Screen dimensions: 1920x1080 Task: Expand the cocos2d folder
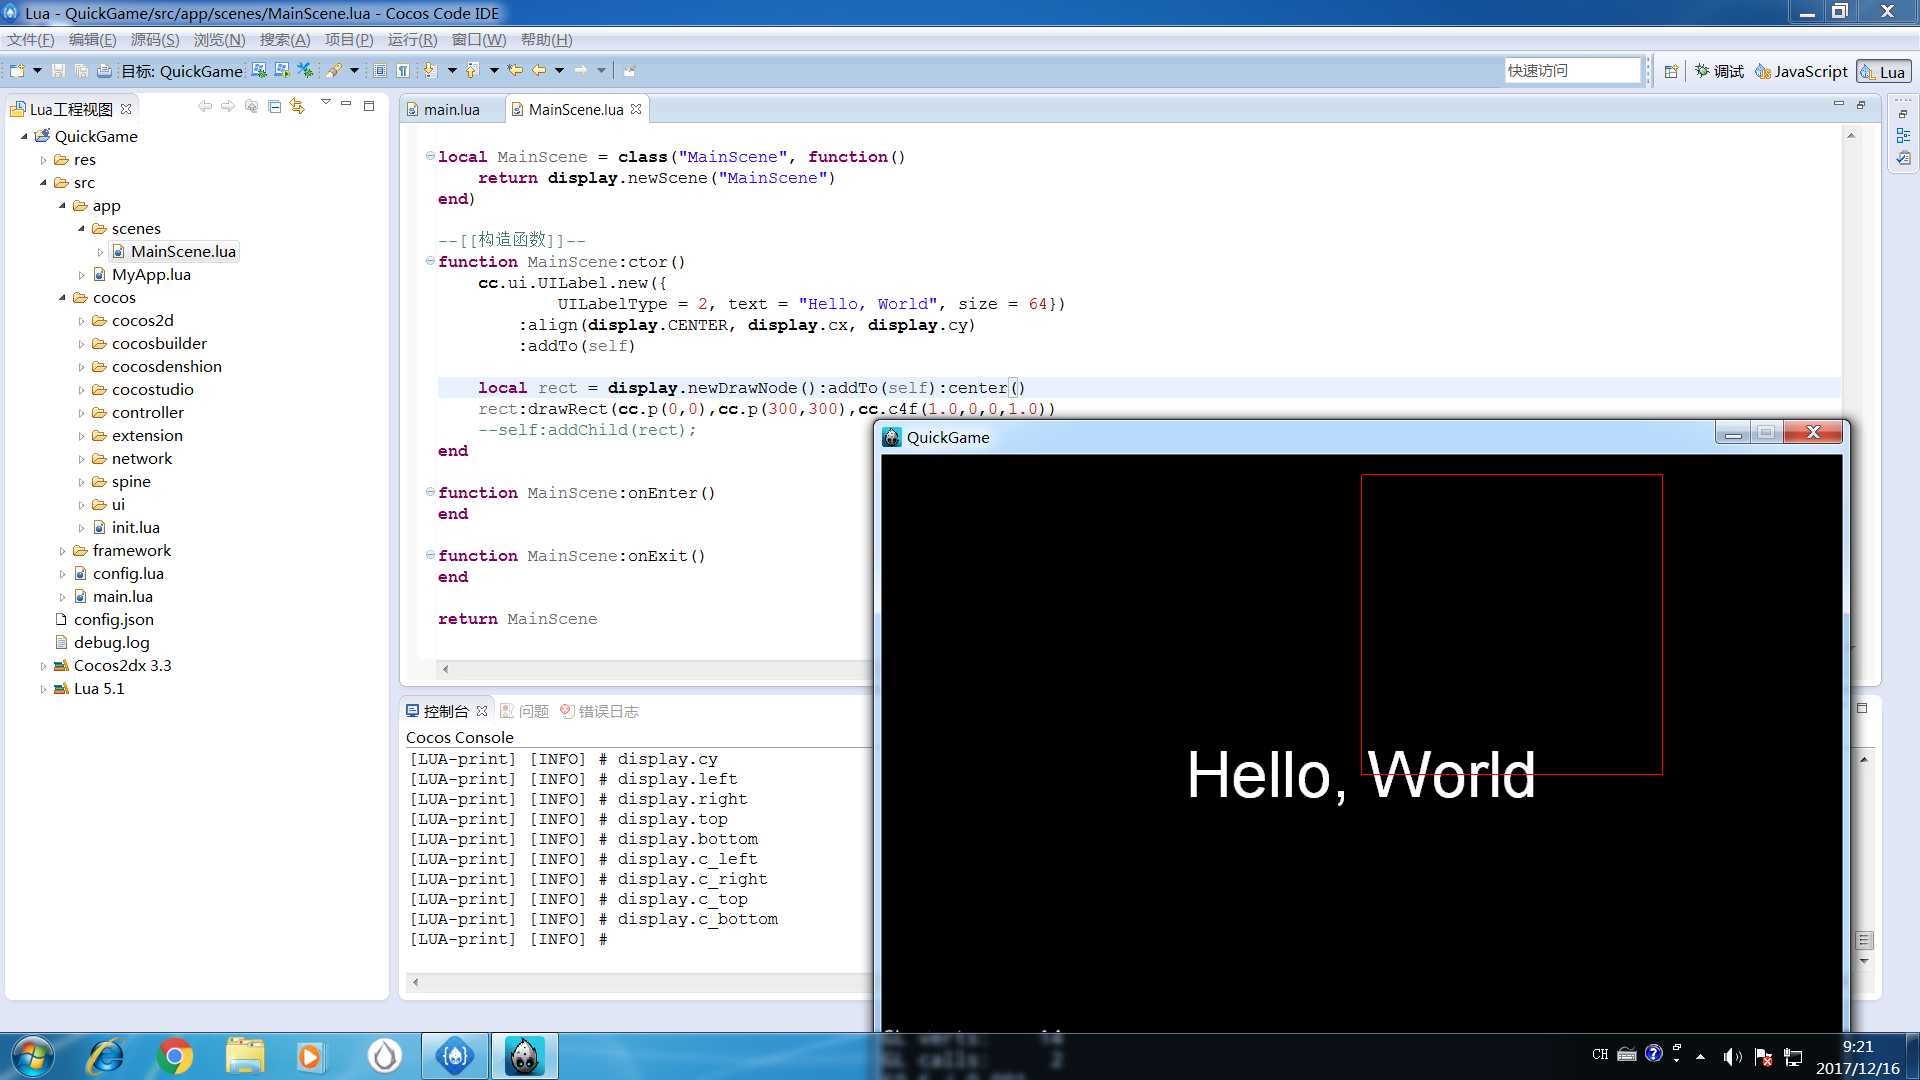tap(81, 321)
